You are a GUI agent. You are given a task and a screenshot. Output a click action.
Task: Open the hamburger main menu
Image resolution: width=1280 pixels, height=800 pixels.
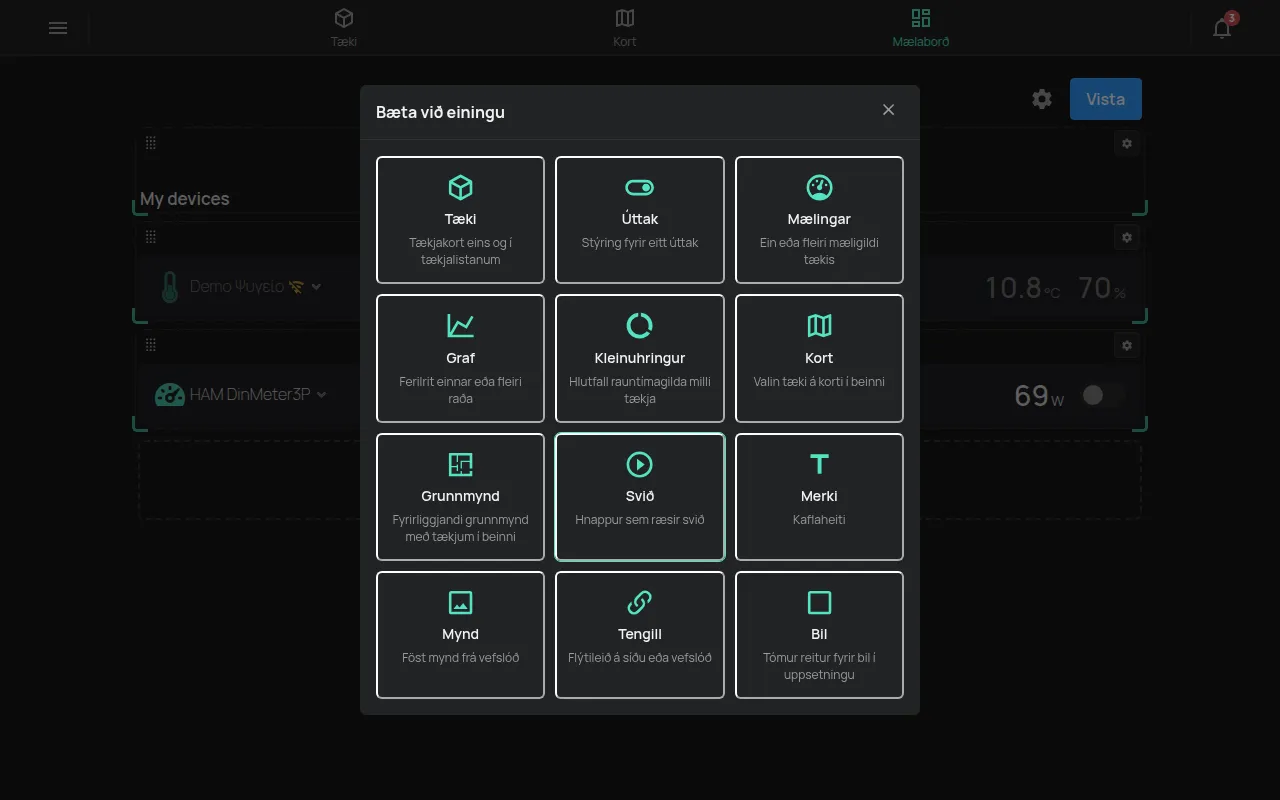58,28
